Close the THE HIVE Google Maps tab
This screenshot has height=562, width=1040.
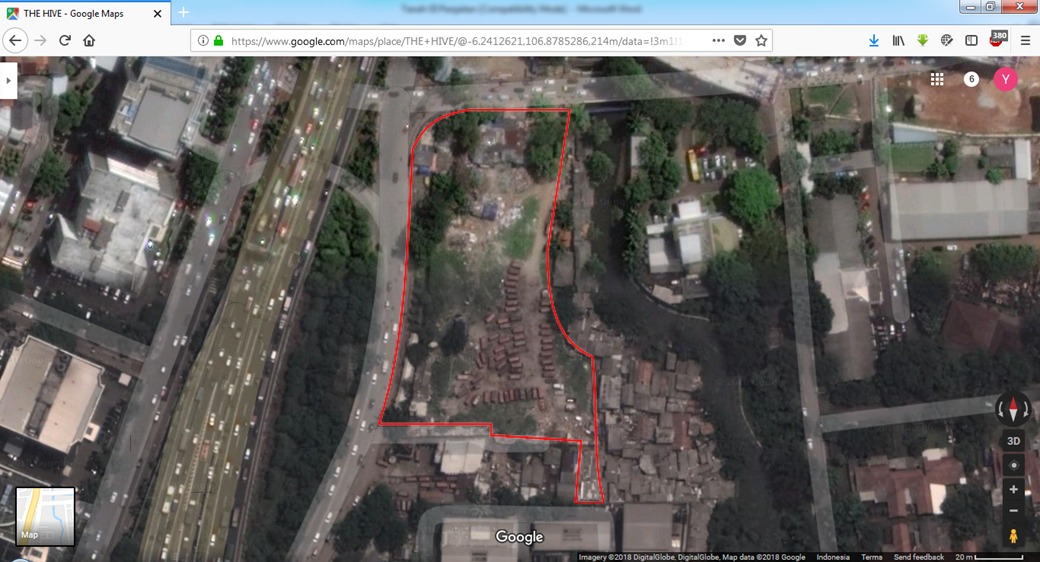pos(157,13)
